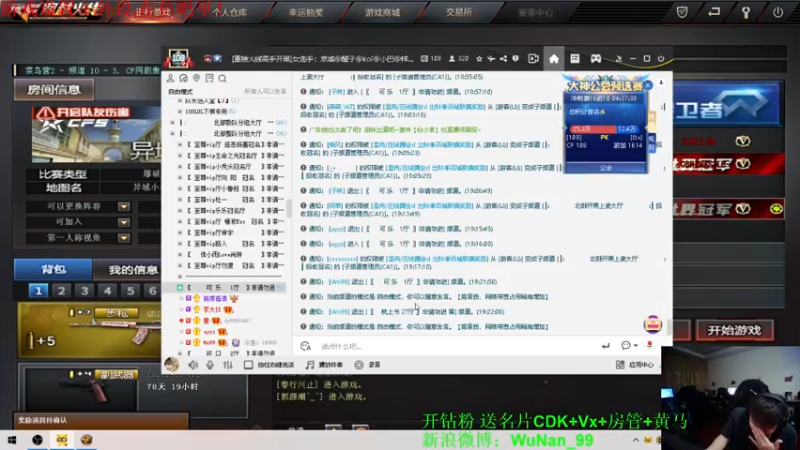Click the 开始游戏 start button
Image resolution: width=800 pixels, height=450 pixels.
(734, 331)
